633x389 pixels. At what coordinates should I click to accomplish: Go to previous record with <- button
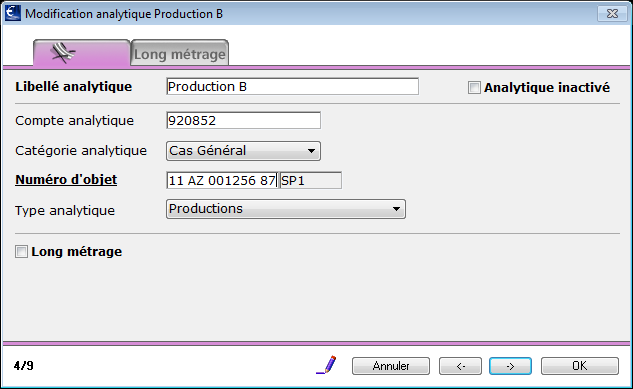(460, 366)
